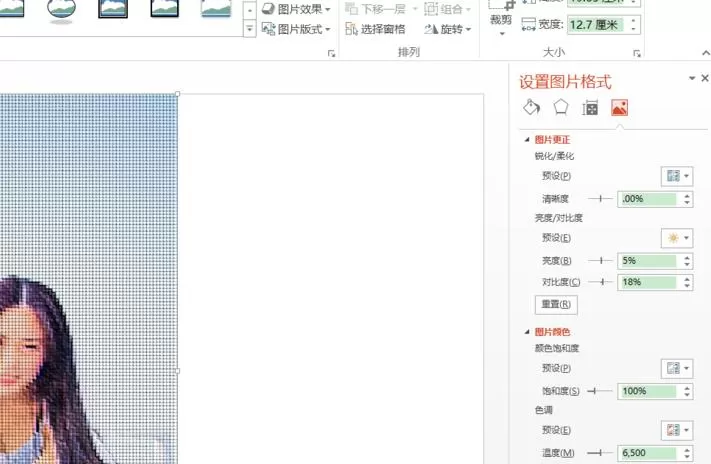This screenshot has width=711, height=464.
Task: Open color saturation 预设 dropdown
Action: (677, 368)
